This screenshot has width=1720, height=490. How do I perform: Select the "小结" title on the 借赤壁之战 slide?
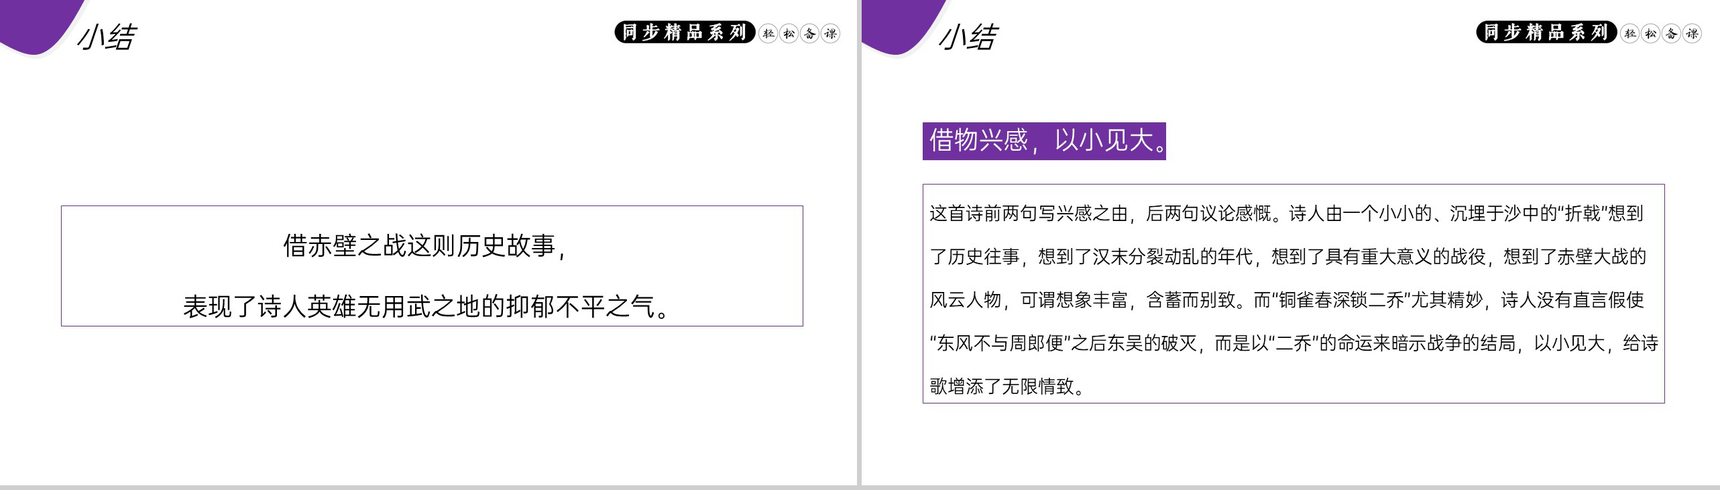click(x=106, y=37)
